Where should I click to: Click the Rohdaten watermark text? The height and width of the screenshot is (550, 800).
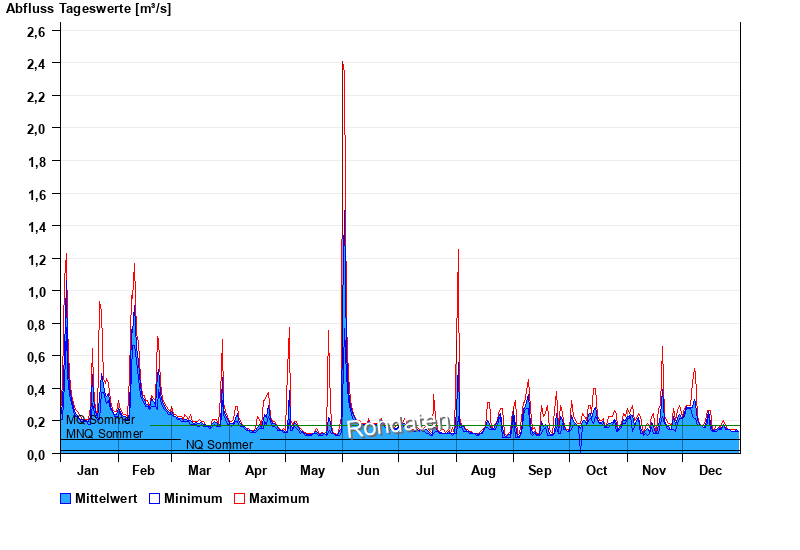click(x=398, y=425)
